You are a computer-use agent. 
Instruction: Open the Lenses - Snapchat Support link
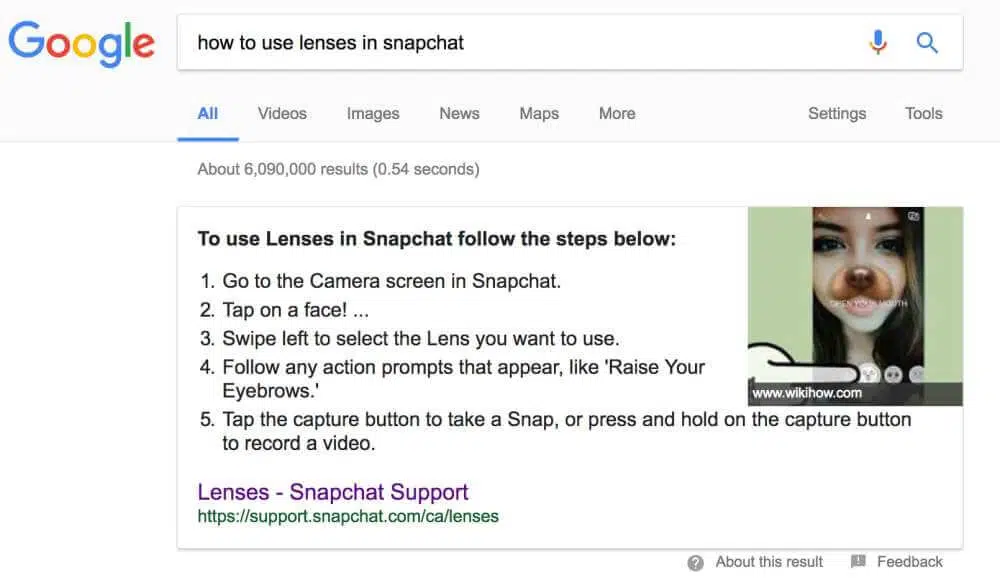click(x=333, y=492)
